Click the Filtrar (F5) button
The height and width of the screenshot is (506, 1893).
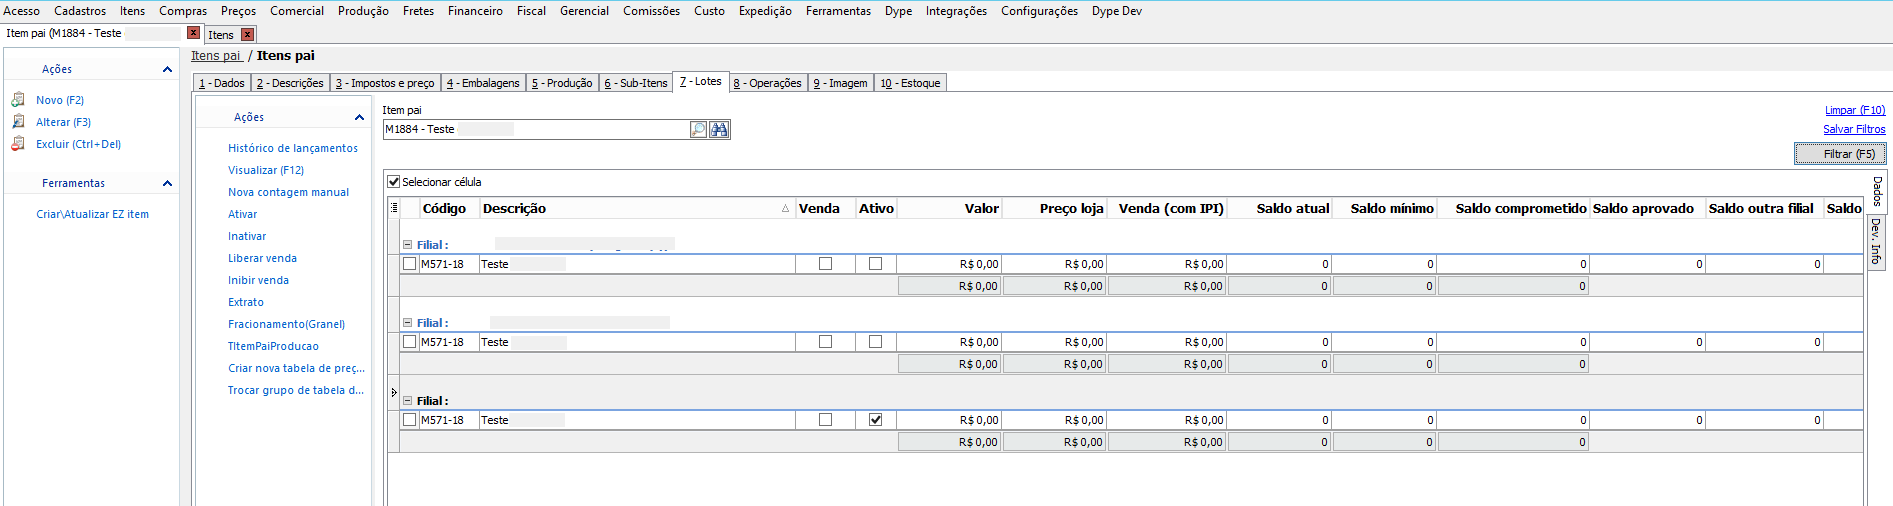[1840, 154]
